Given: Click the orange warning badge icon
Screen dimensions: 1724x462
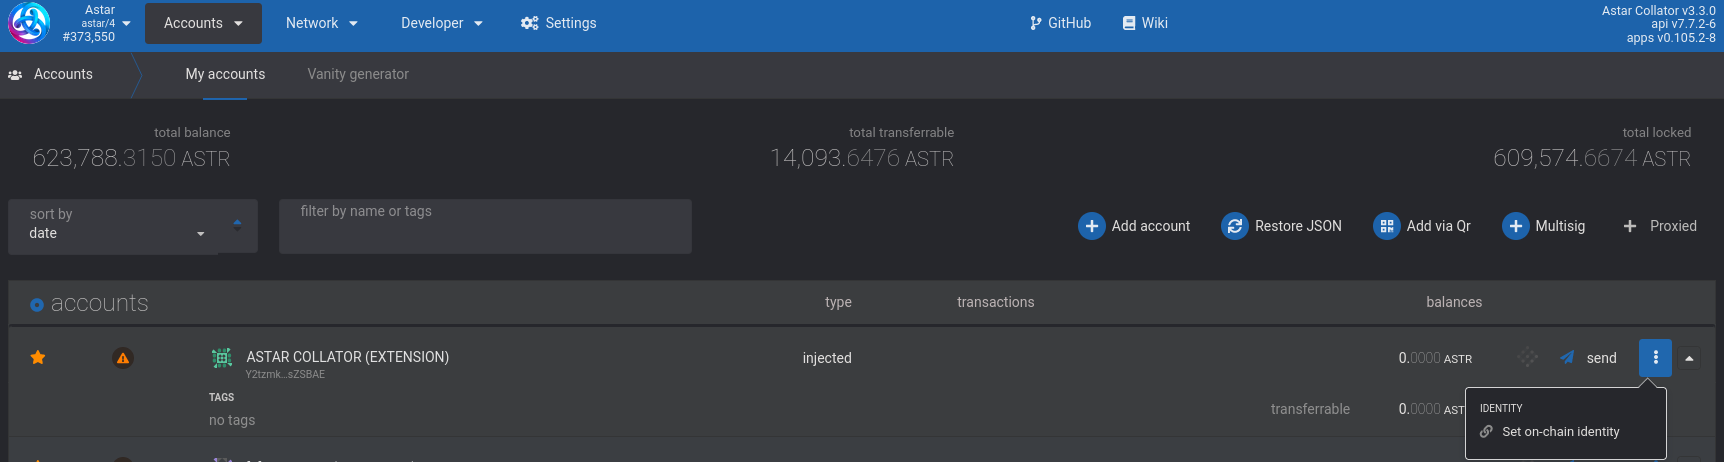Looking at the screenshot, I should 123,358.
